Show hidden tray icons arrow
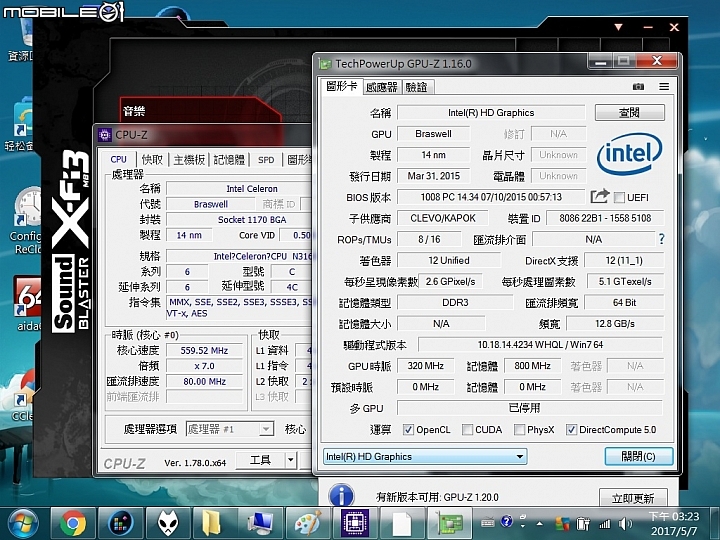720x540 pixels. [x=540, y=523]
